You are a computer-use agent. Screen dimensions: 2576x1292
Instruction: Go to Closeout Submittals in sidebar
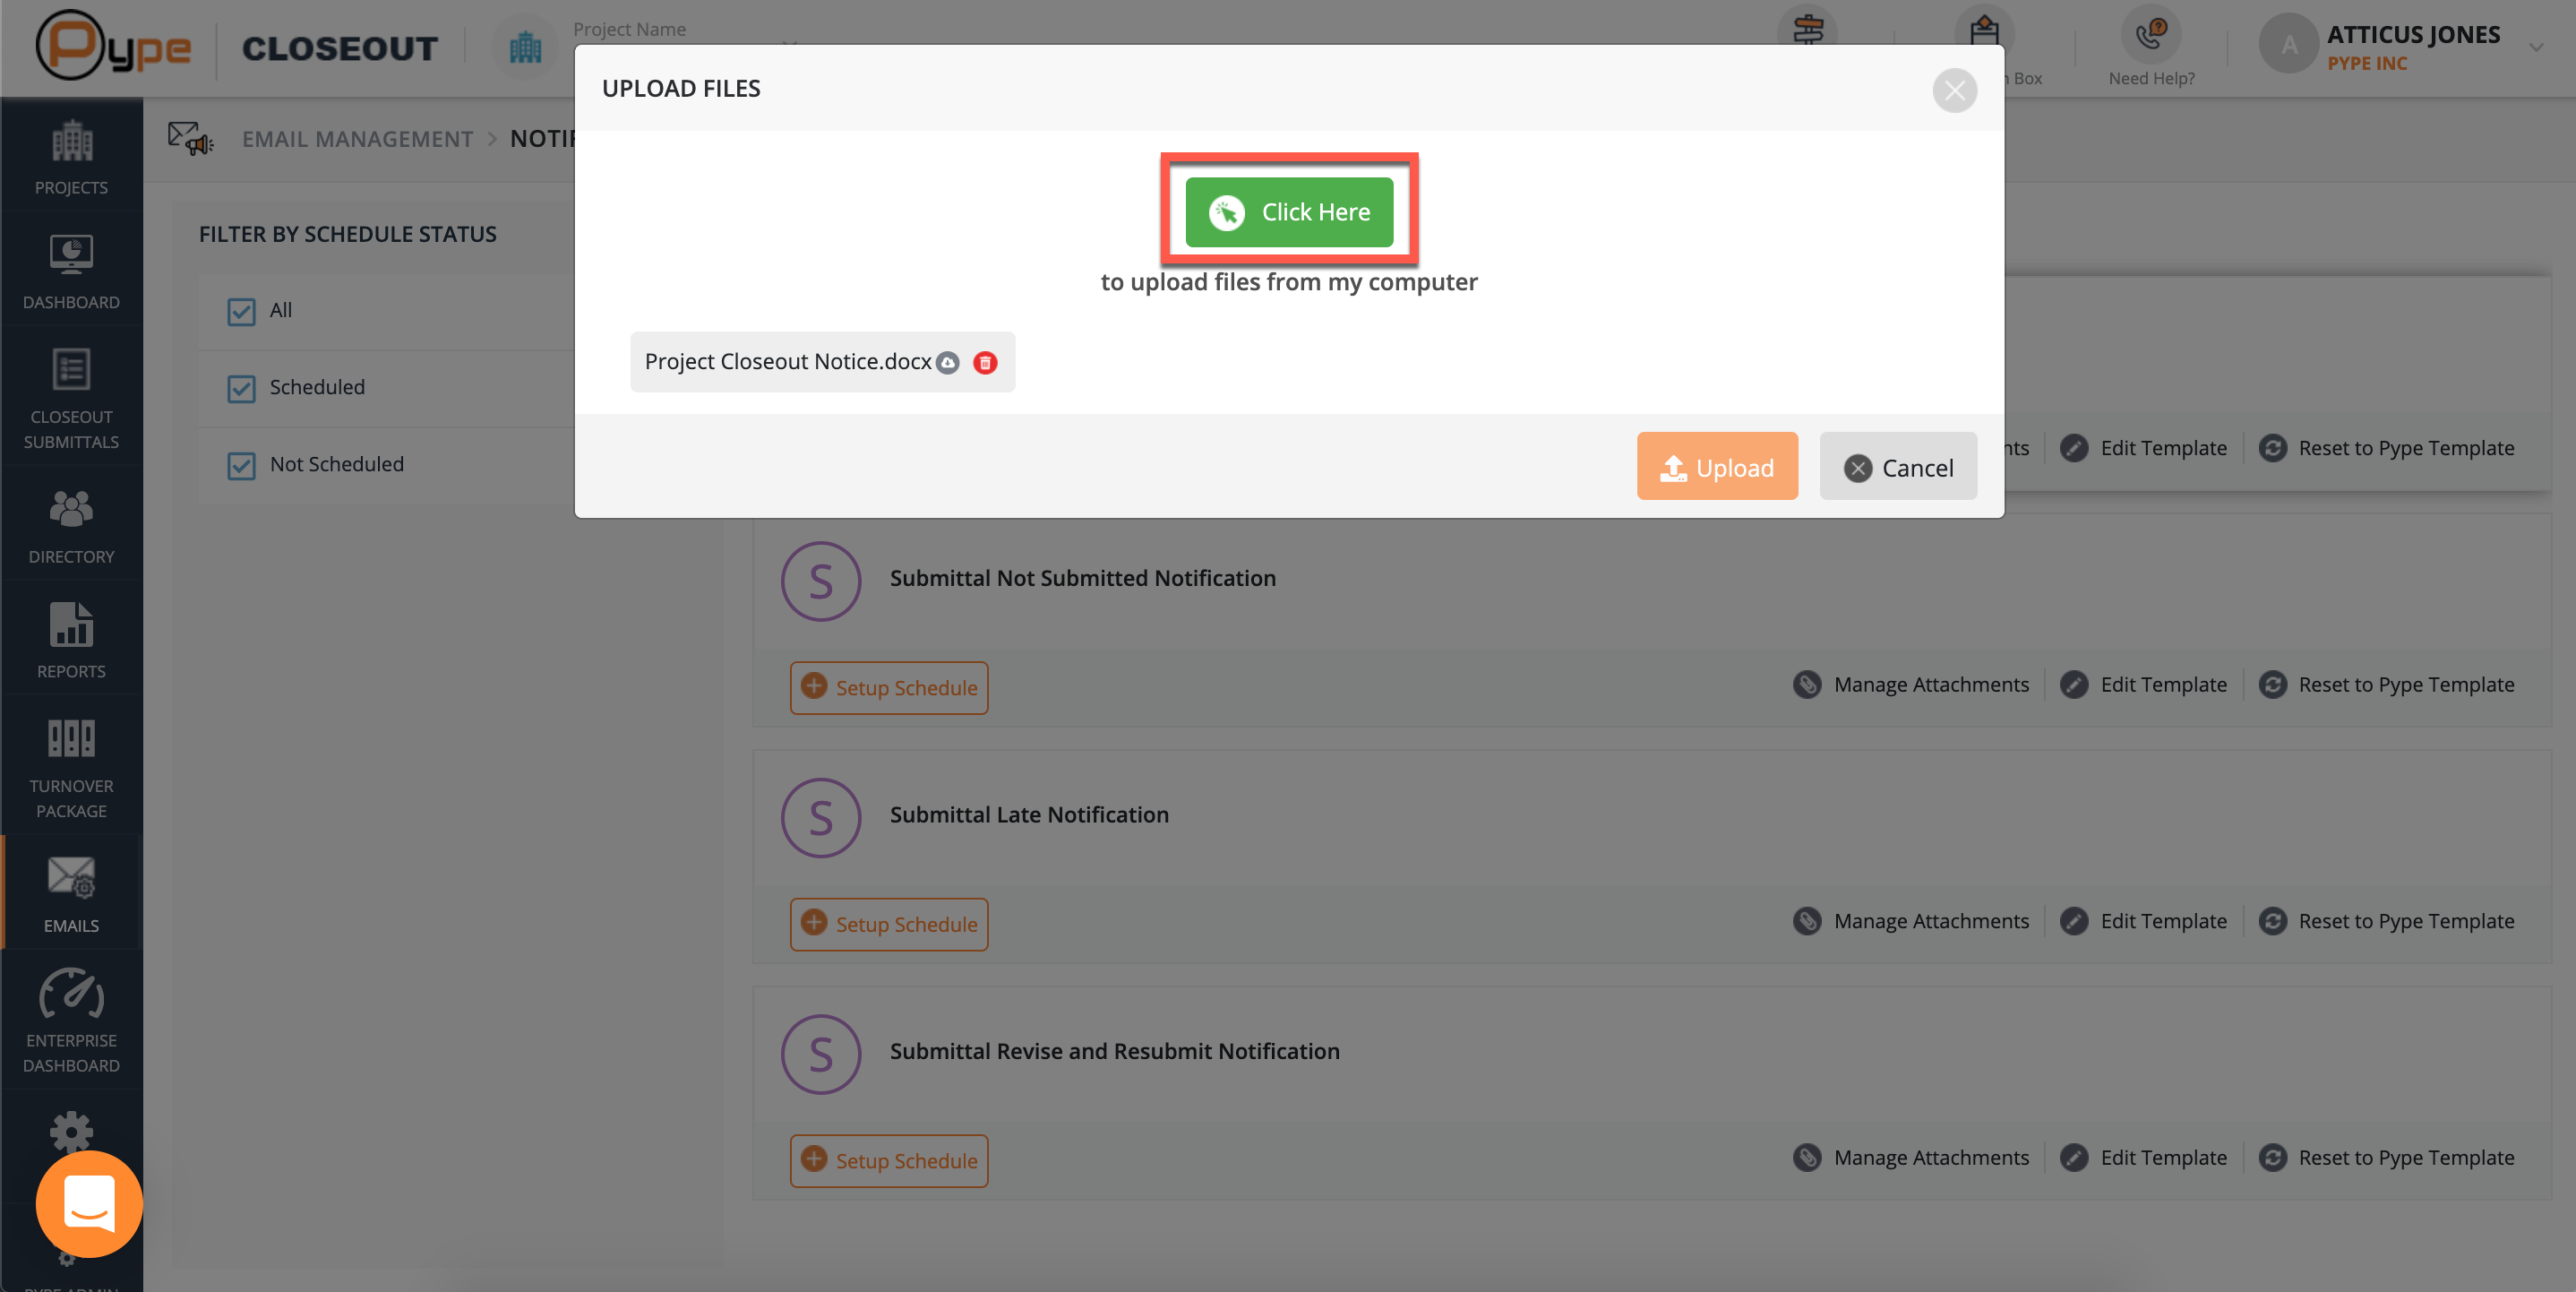point(71,399)
